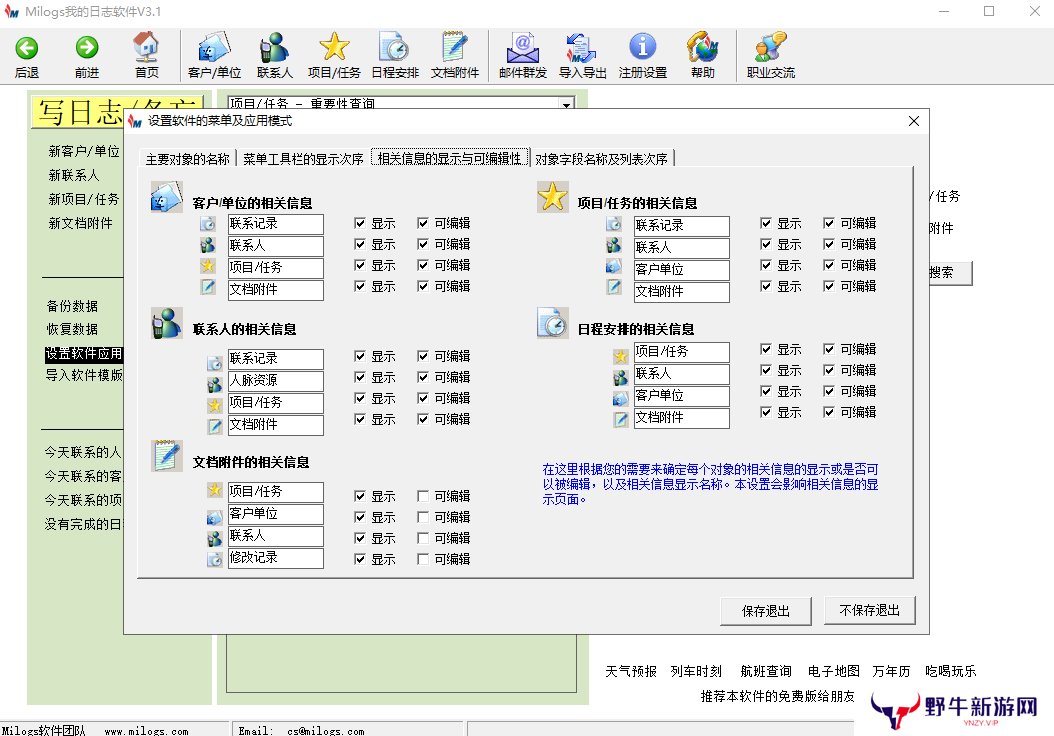Open 新文档附件 in left sidebar

click(81, 223)
